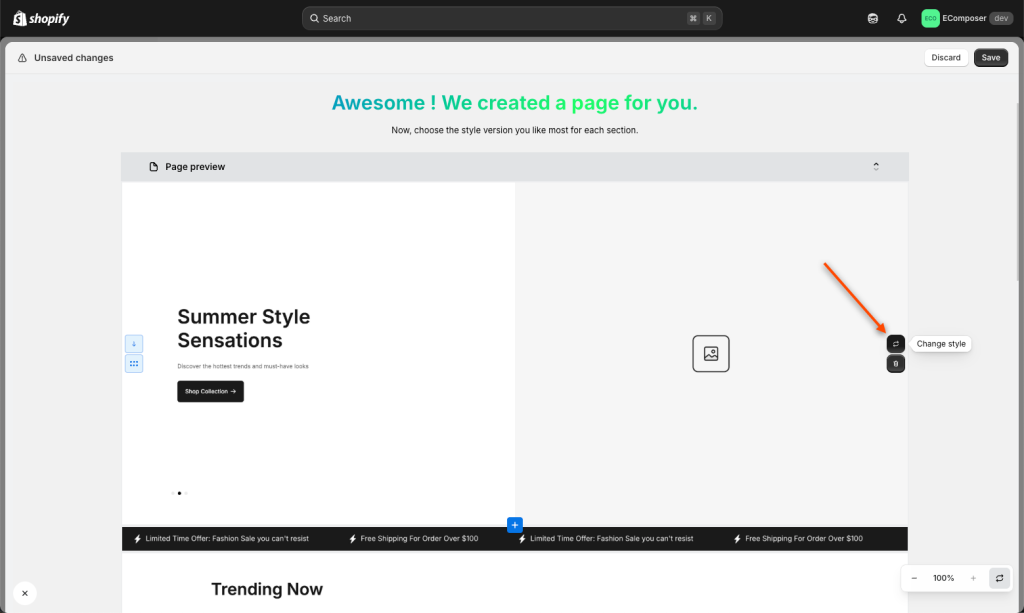Viewport: 1024px width, 613px height.
Task: Delete the hero section via trash icon
Action: click(895, 364)
